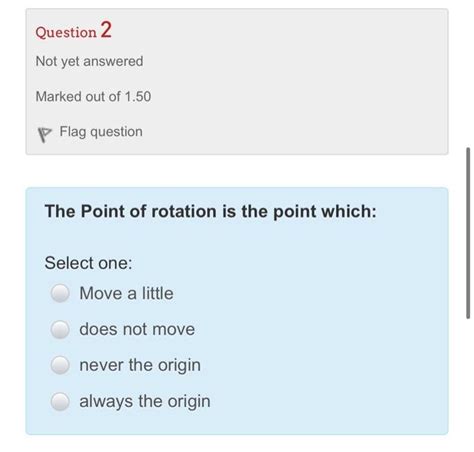
Task: Click the "Marked out of 1.50" text
Action: coord(93,97)
